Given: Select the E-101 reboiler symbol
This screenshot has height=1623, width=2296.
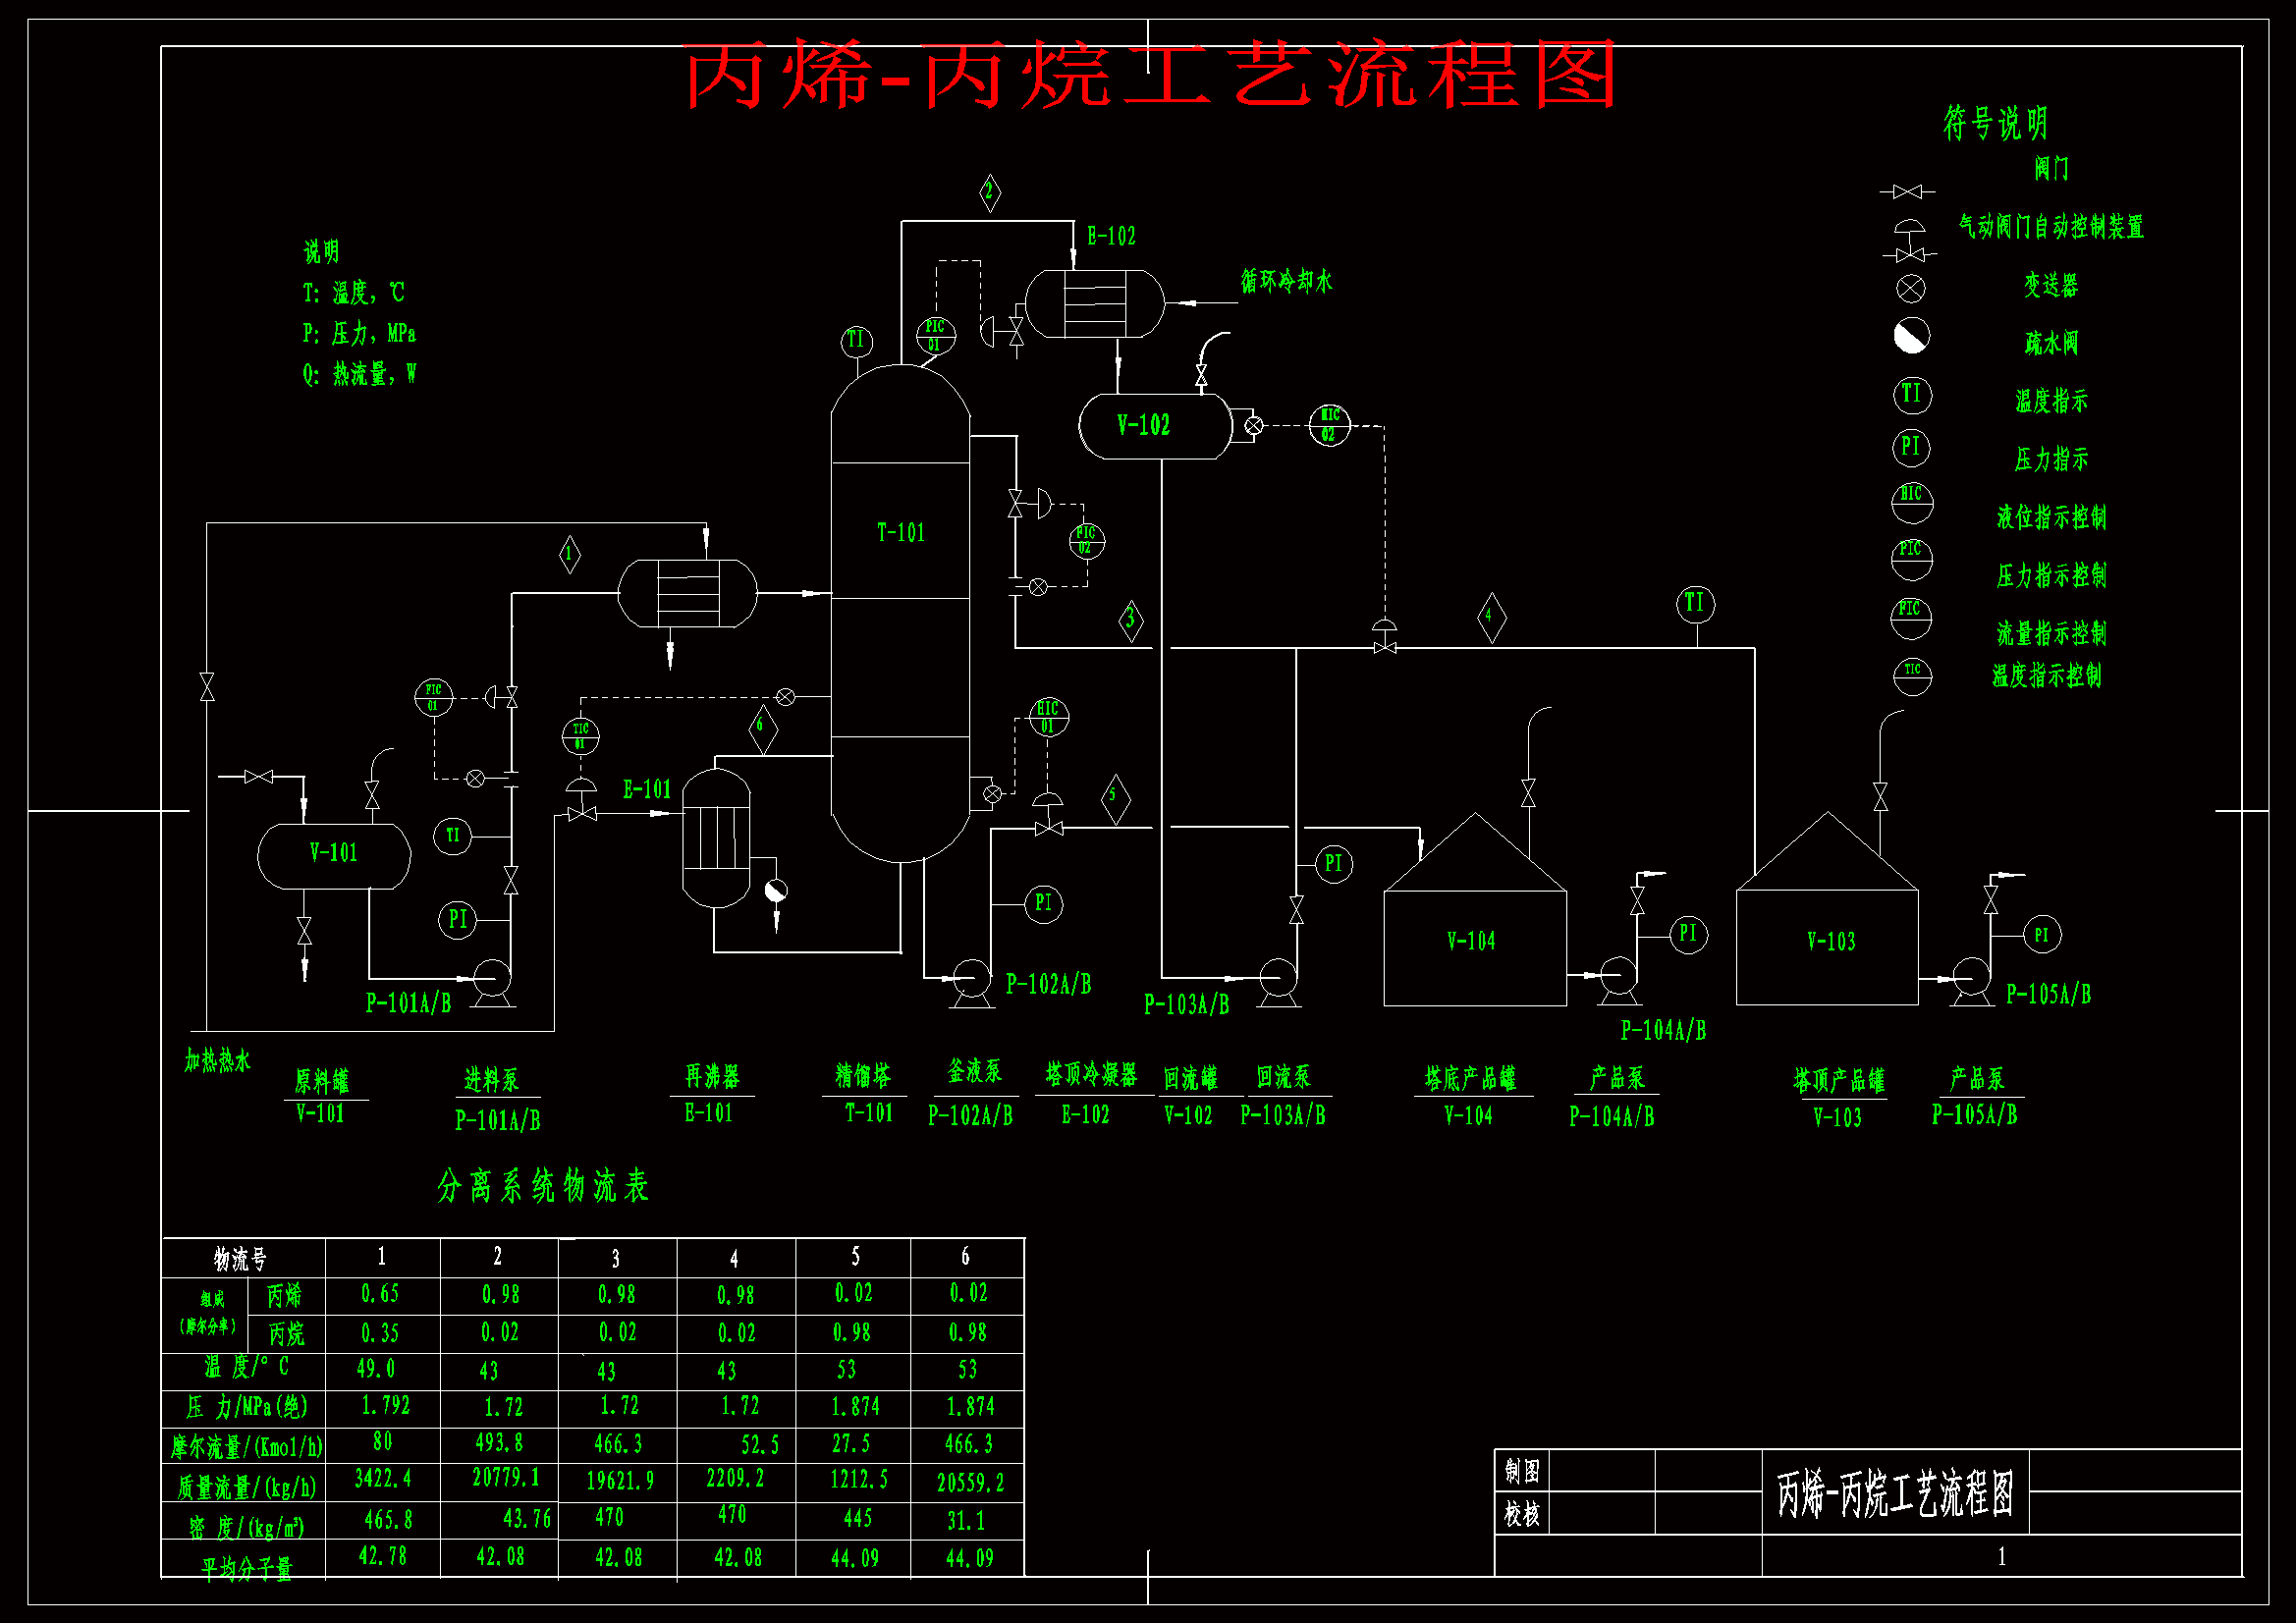Looking at the screenshot, I should [x=716, y=838].
